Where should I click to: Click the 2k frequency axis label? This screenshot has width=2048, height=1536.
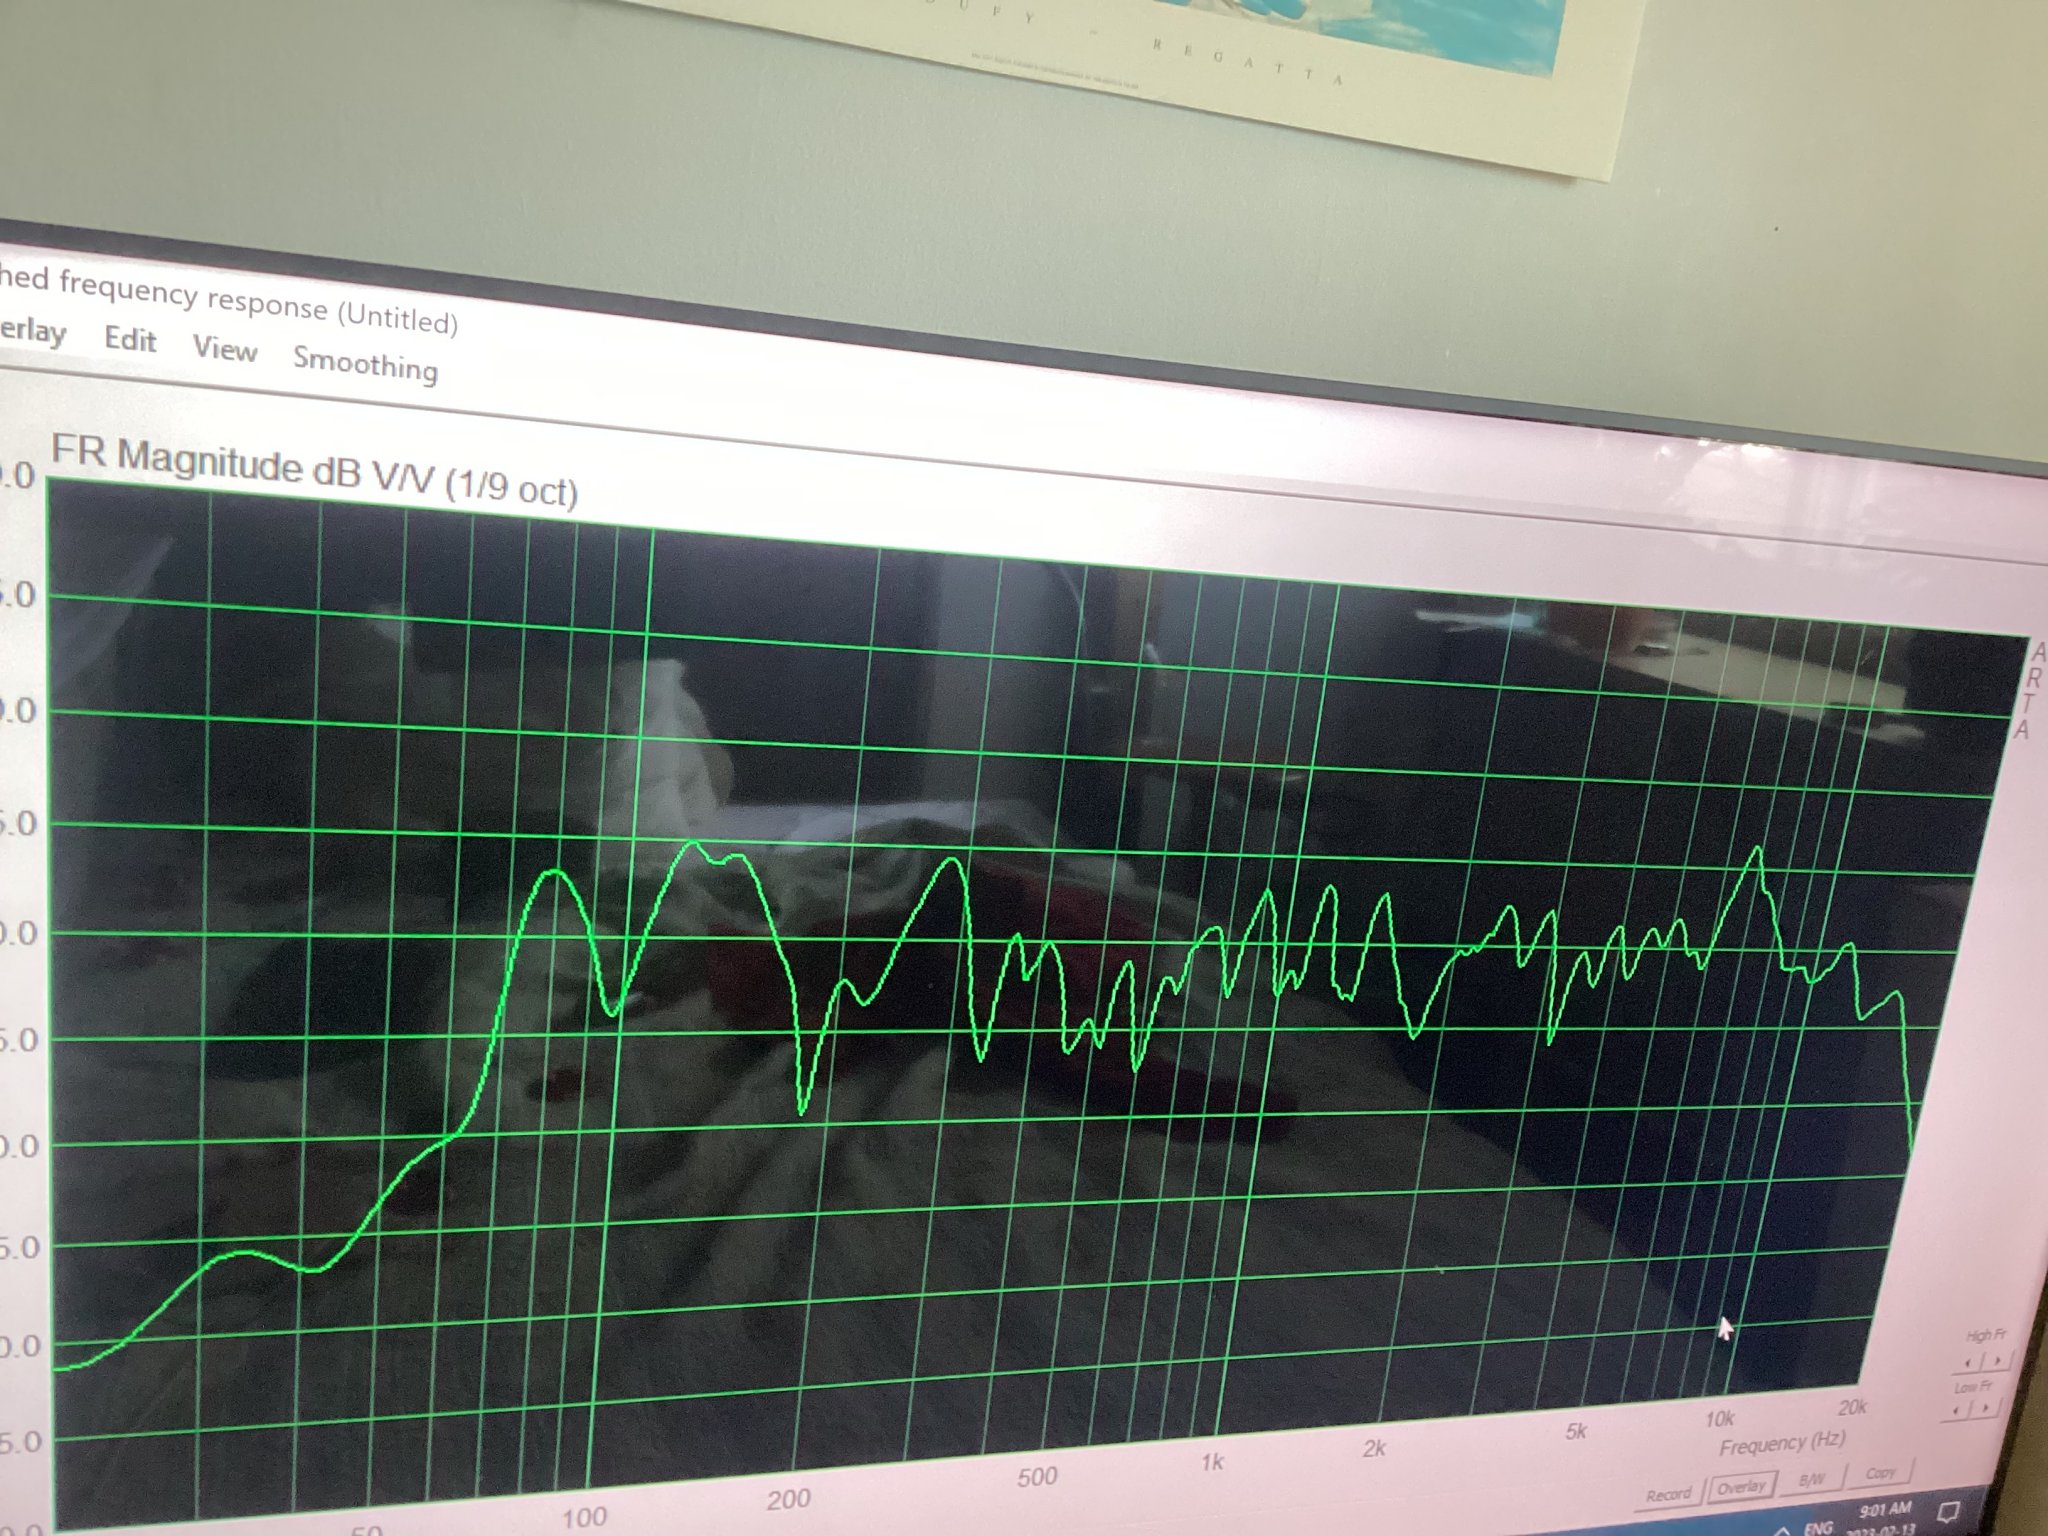point(1374,1448)
